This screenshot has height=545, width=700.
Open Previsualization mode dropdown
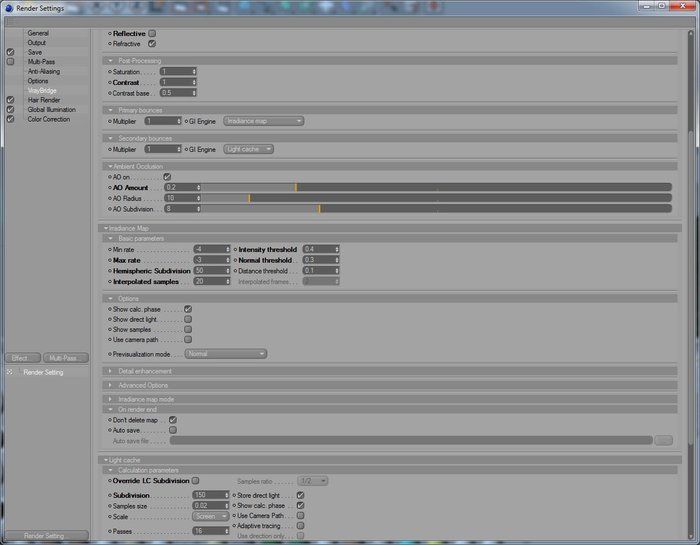point(226,354)
